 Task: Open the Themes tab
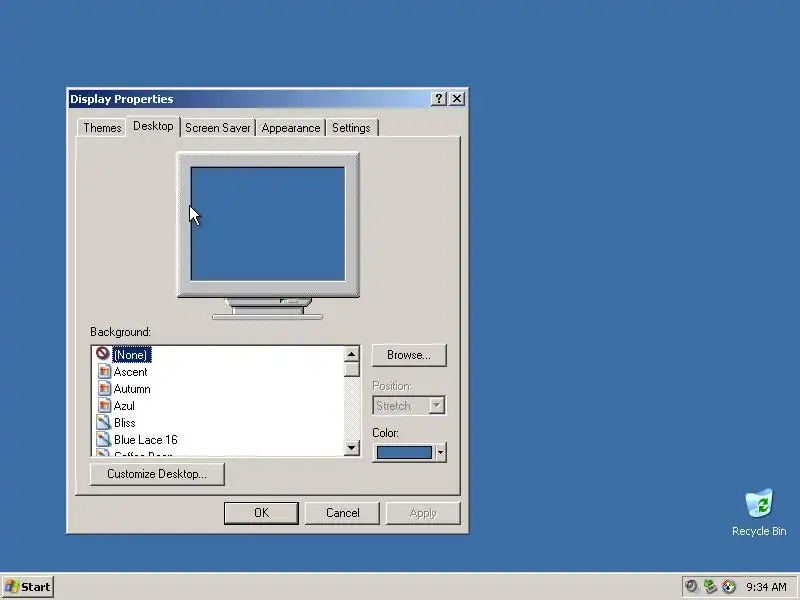coord(102,128)
